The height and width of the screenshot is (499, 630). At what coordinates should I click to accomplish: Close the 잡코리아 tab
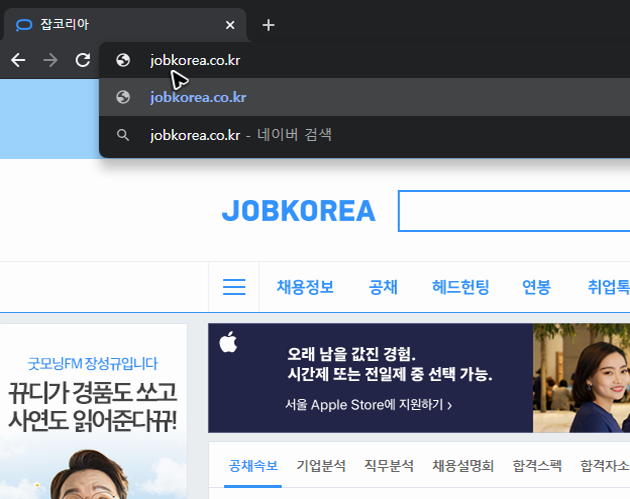coord(230,25)
